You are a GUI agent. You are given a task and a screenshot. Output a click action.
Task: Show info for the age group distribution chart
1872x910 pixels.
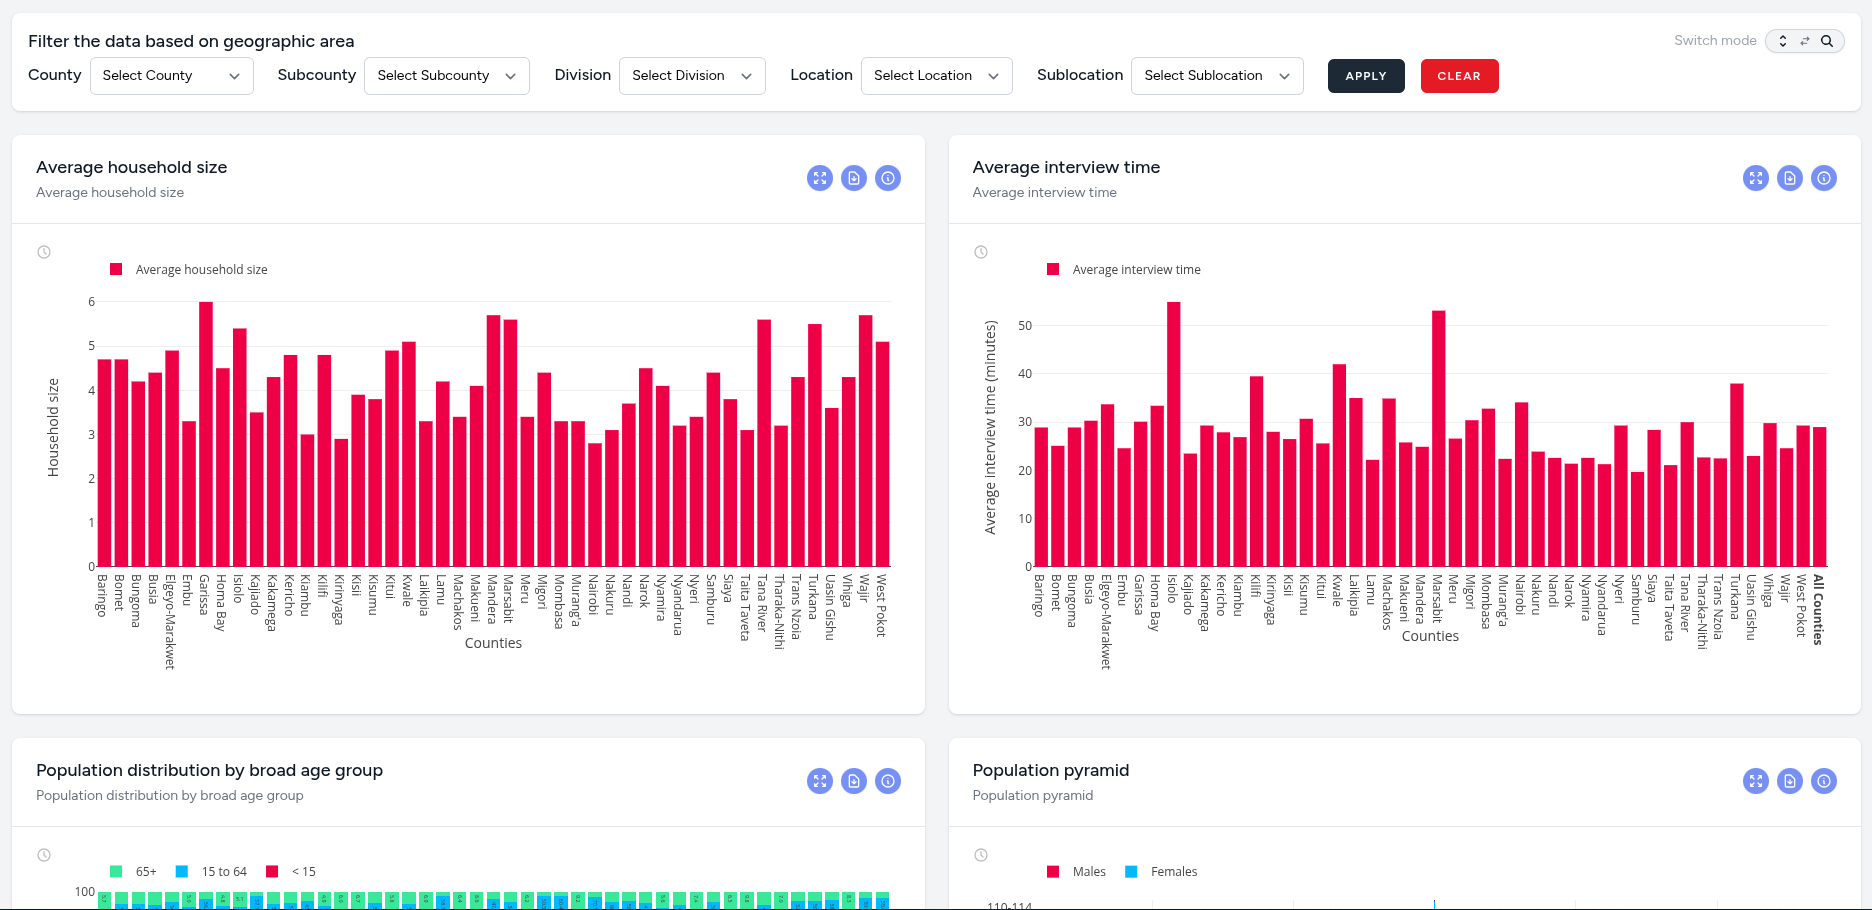tap(888, 781)
